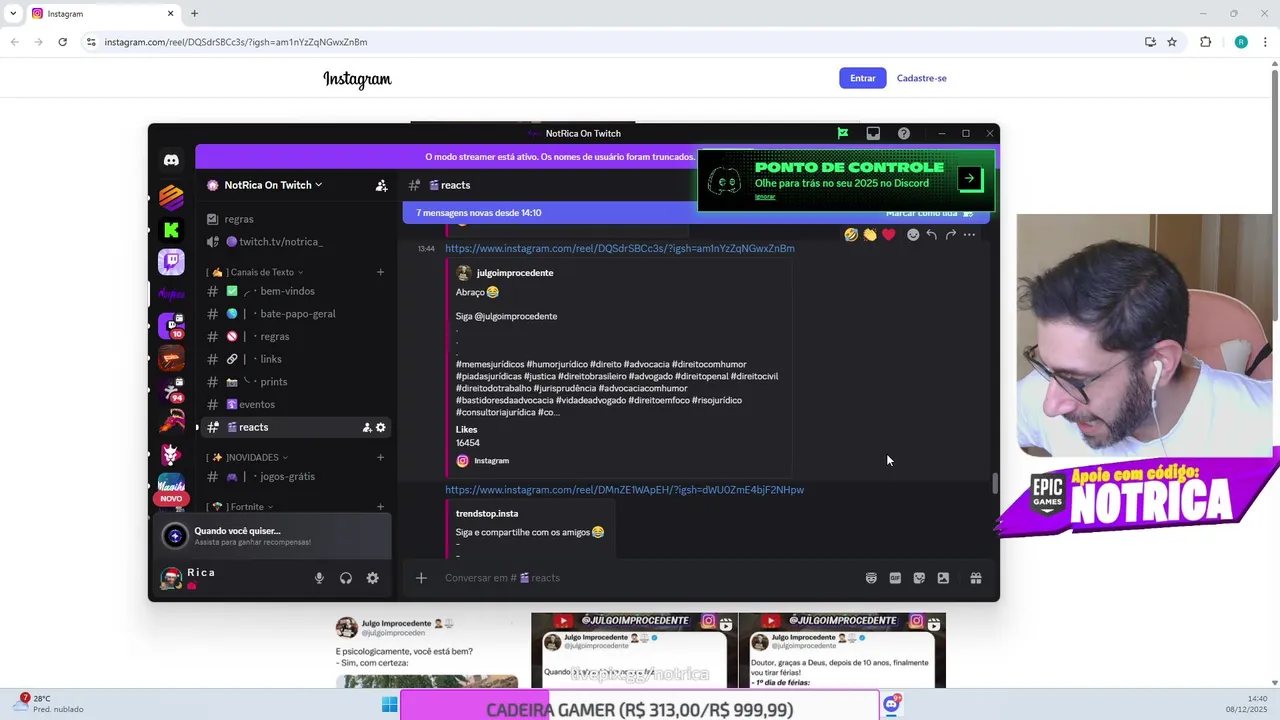
Task: Click the Chrome address bar URL
Action: coord(236,42)
